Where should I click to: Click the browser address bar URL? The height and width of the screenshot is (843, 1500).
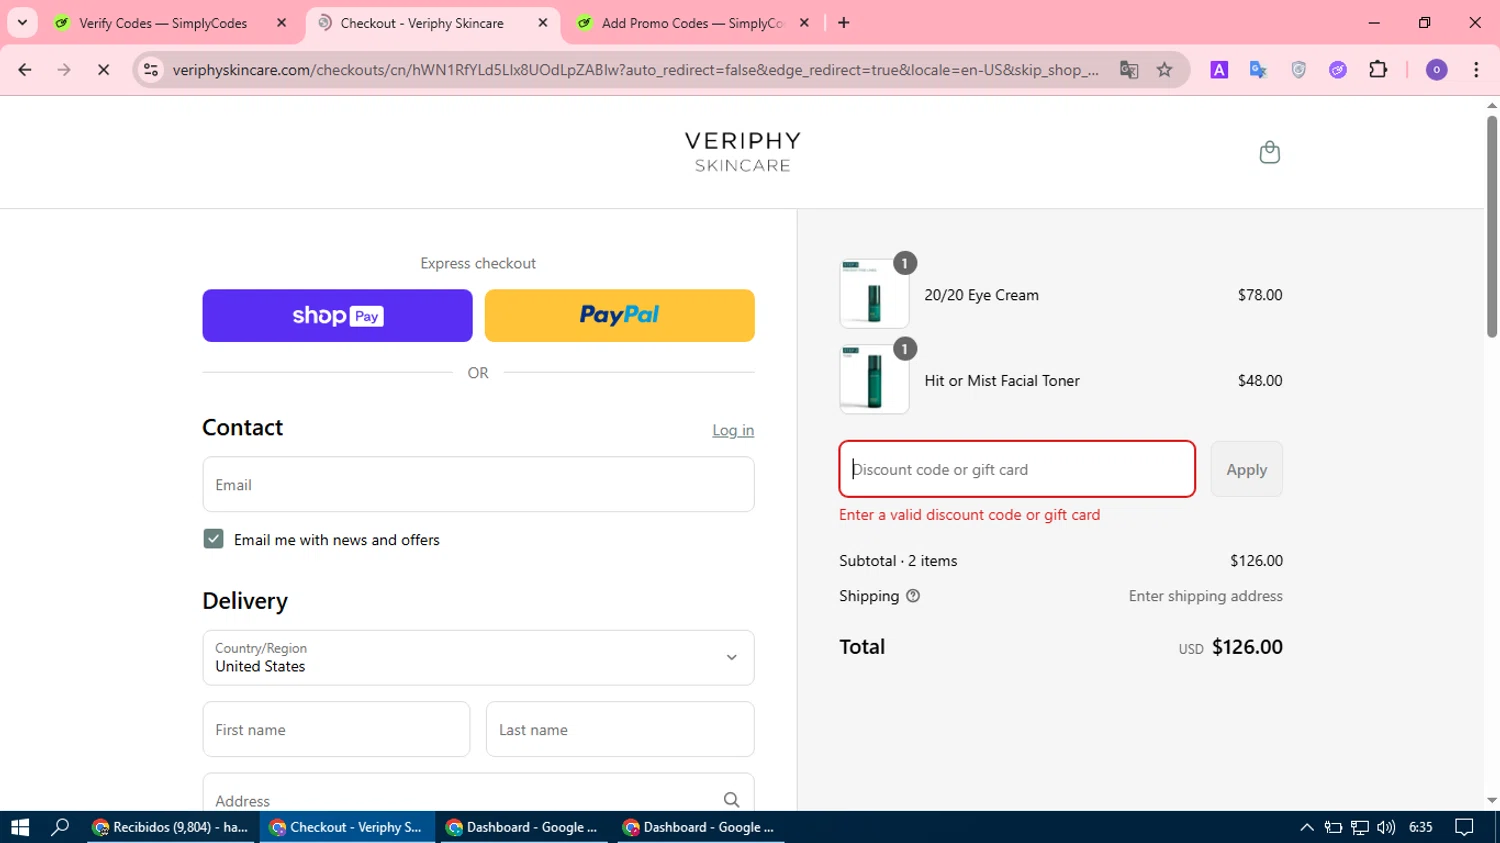tap(635, 70)
